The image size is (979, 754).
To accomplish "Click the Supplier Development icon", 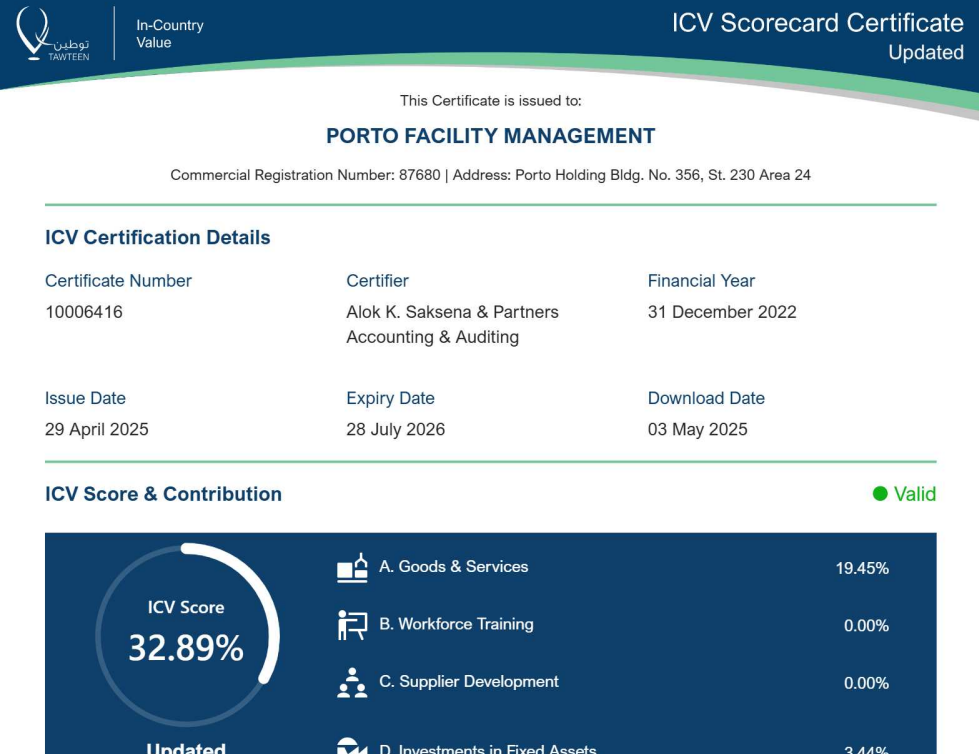I will [x=352, y=682].
